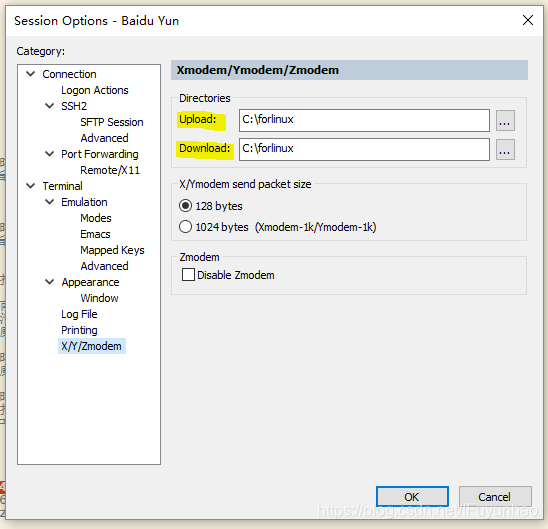Select Appearance category
This screenshot has width=548, height=529.
point(90,282)
